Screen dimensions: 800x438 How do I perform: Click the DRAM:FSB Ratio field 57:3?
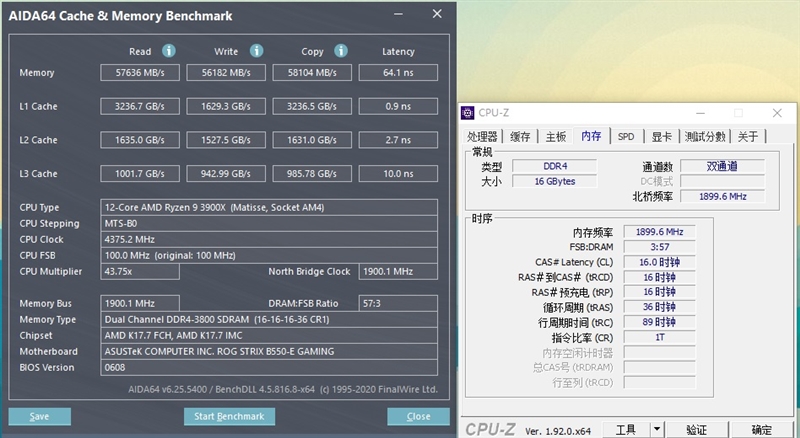(398, 303)
